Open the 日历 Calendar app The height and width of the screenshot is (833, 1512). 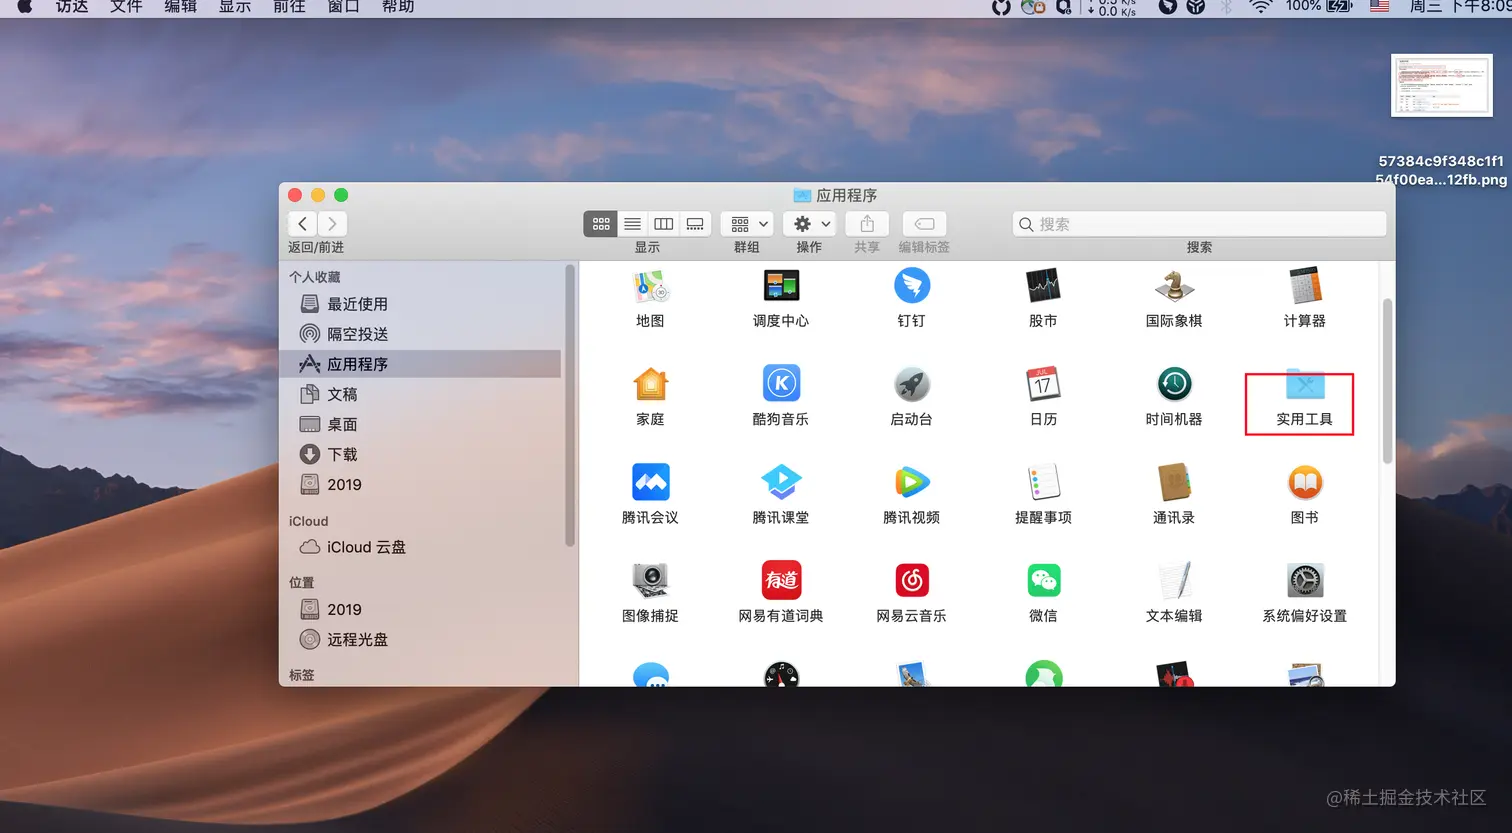tap(1043, 384)
